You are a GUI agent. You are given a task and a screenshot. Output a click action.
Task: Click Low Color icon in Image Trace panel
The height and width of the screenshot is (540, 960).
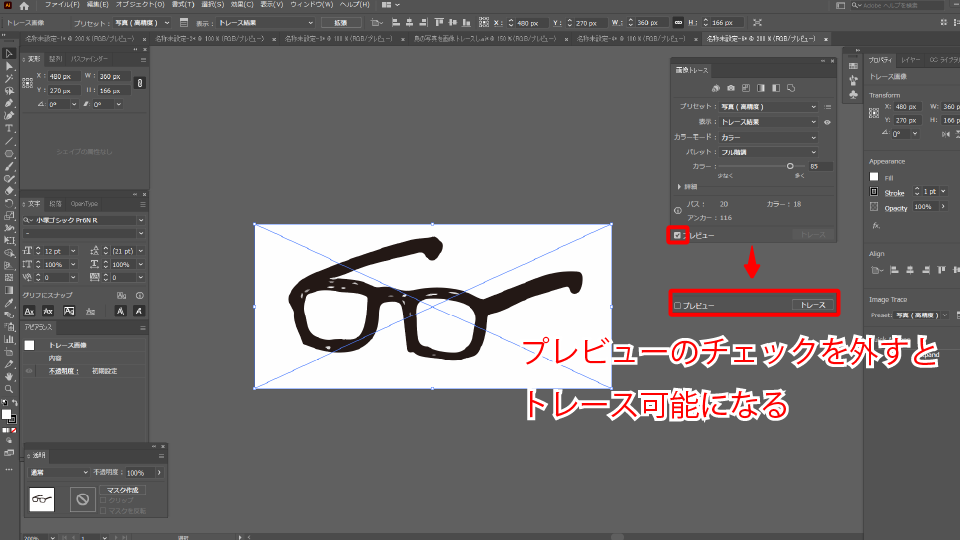pyautogui.click(x=746, y=88)
